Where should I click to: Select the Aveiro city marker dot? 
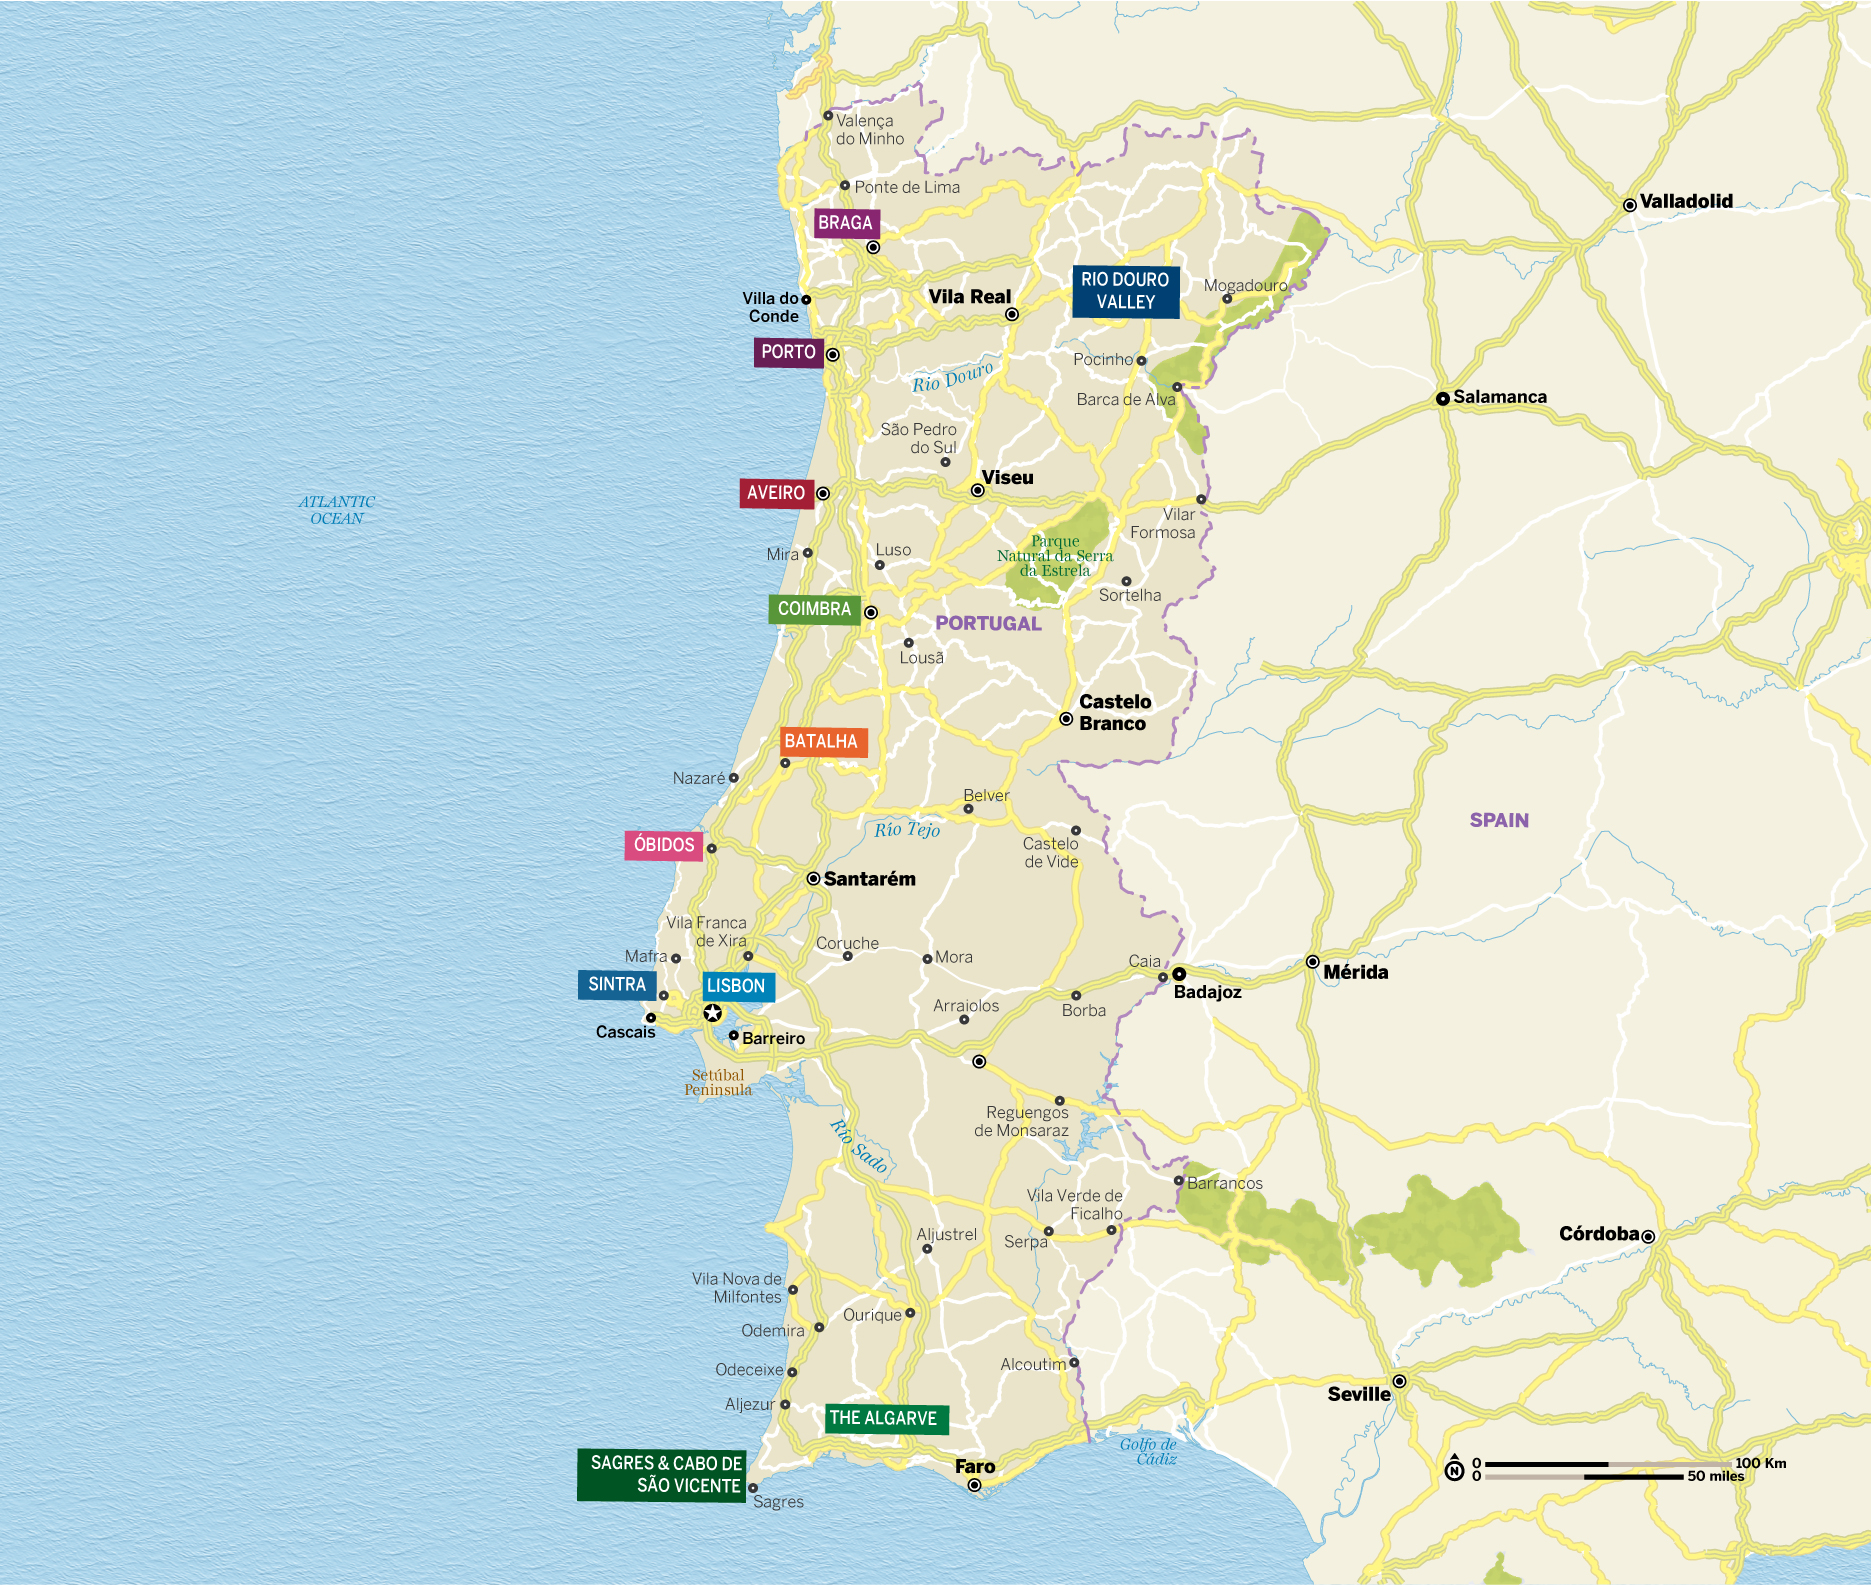pos(823,493)
